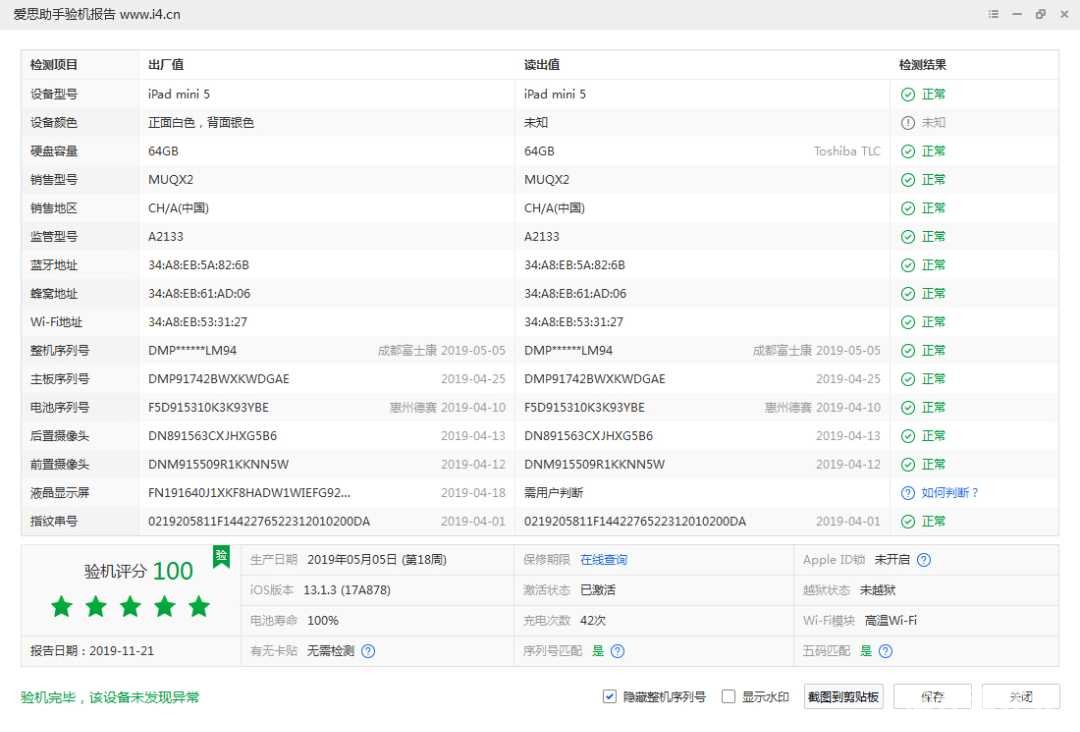This screenshot has height=732, width=1080.
Task: Click the green check icon in 电池序列号 row
Action: point(908,408)
